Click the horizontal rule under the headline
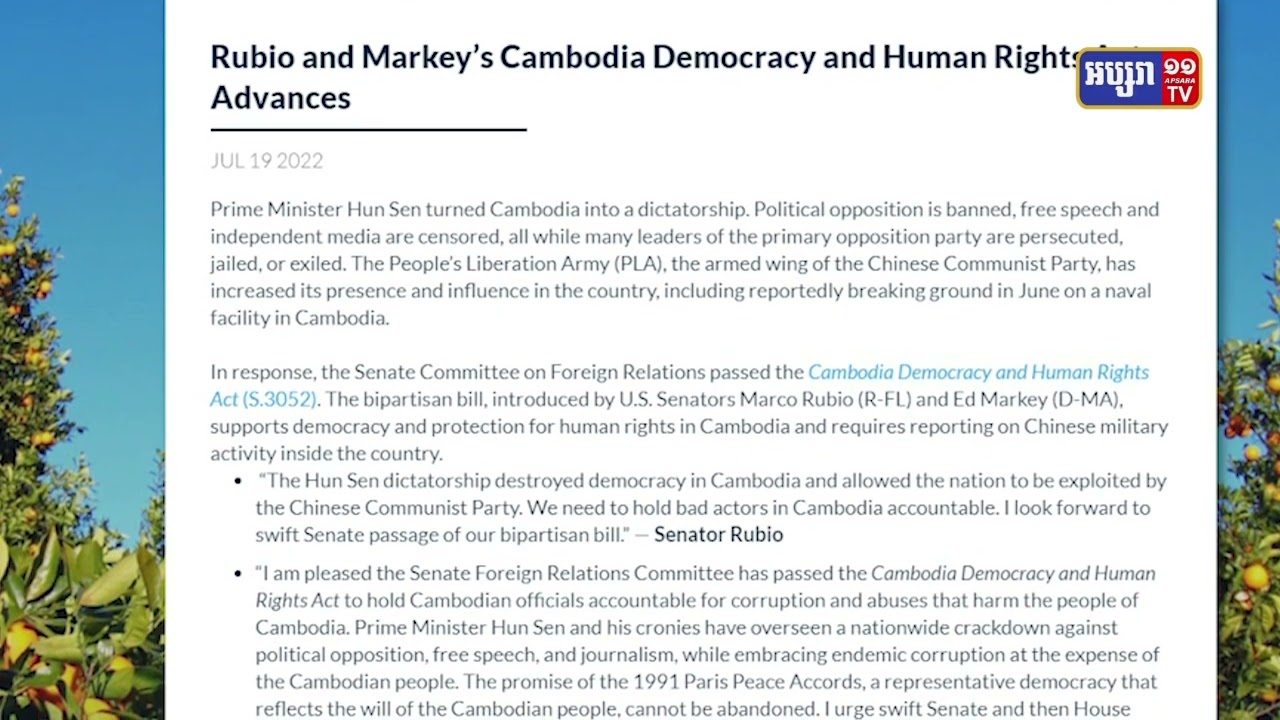Viewport: 1280px width, 720px height. pyautogui.click(x=368, y=129)
